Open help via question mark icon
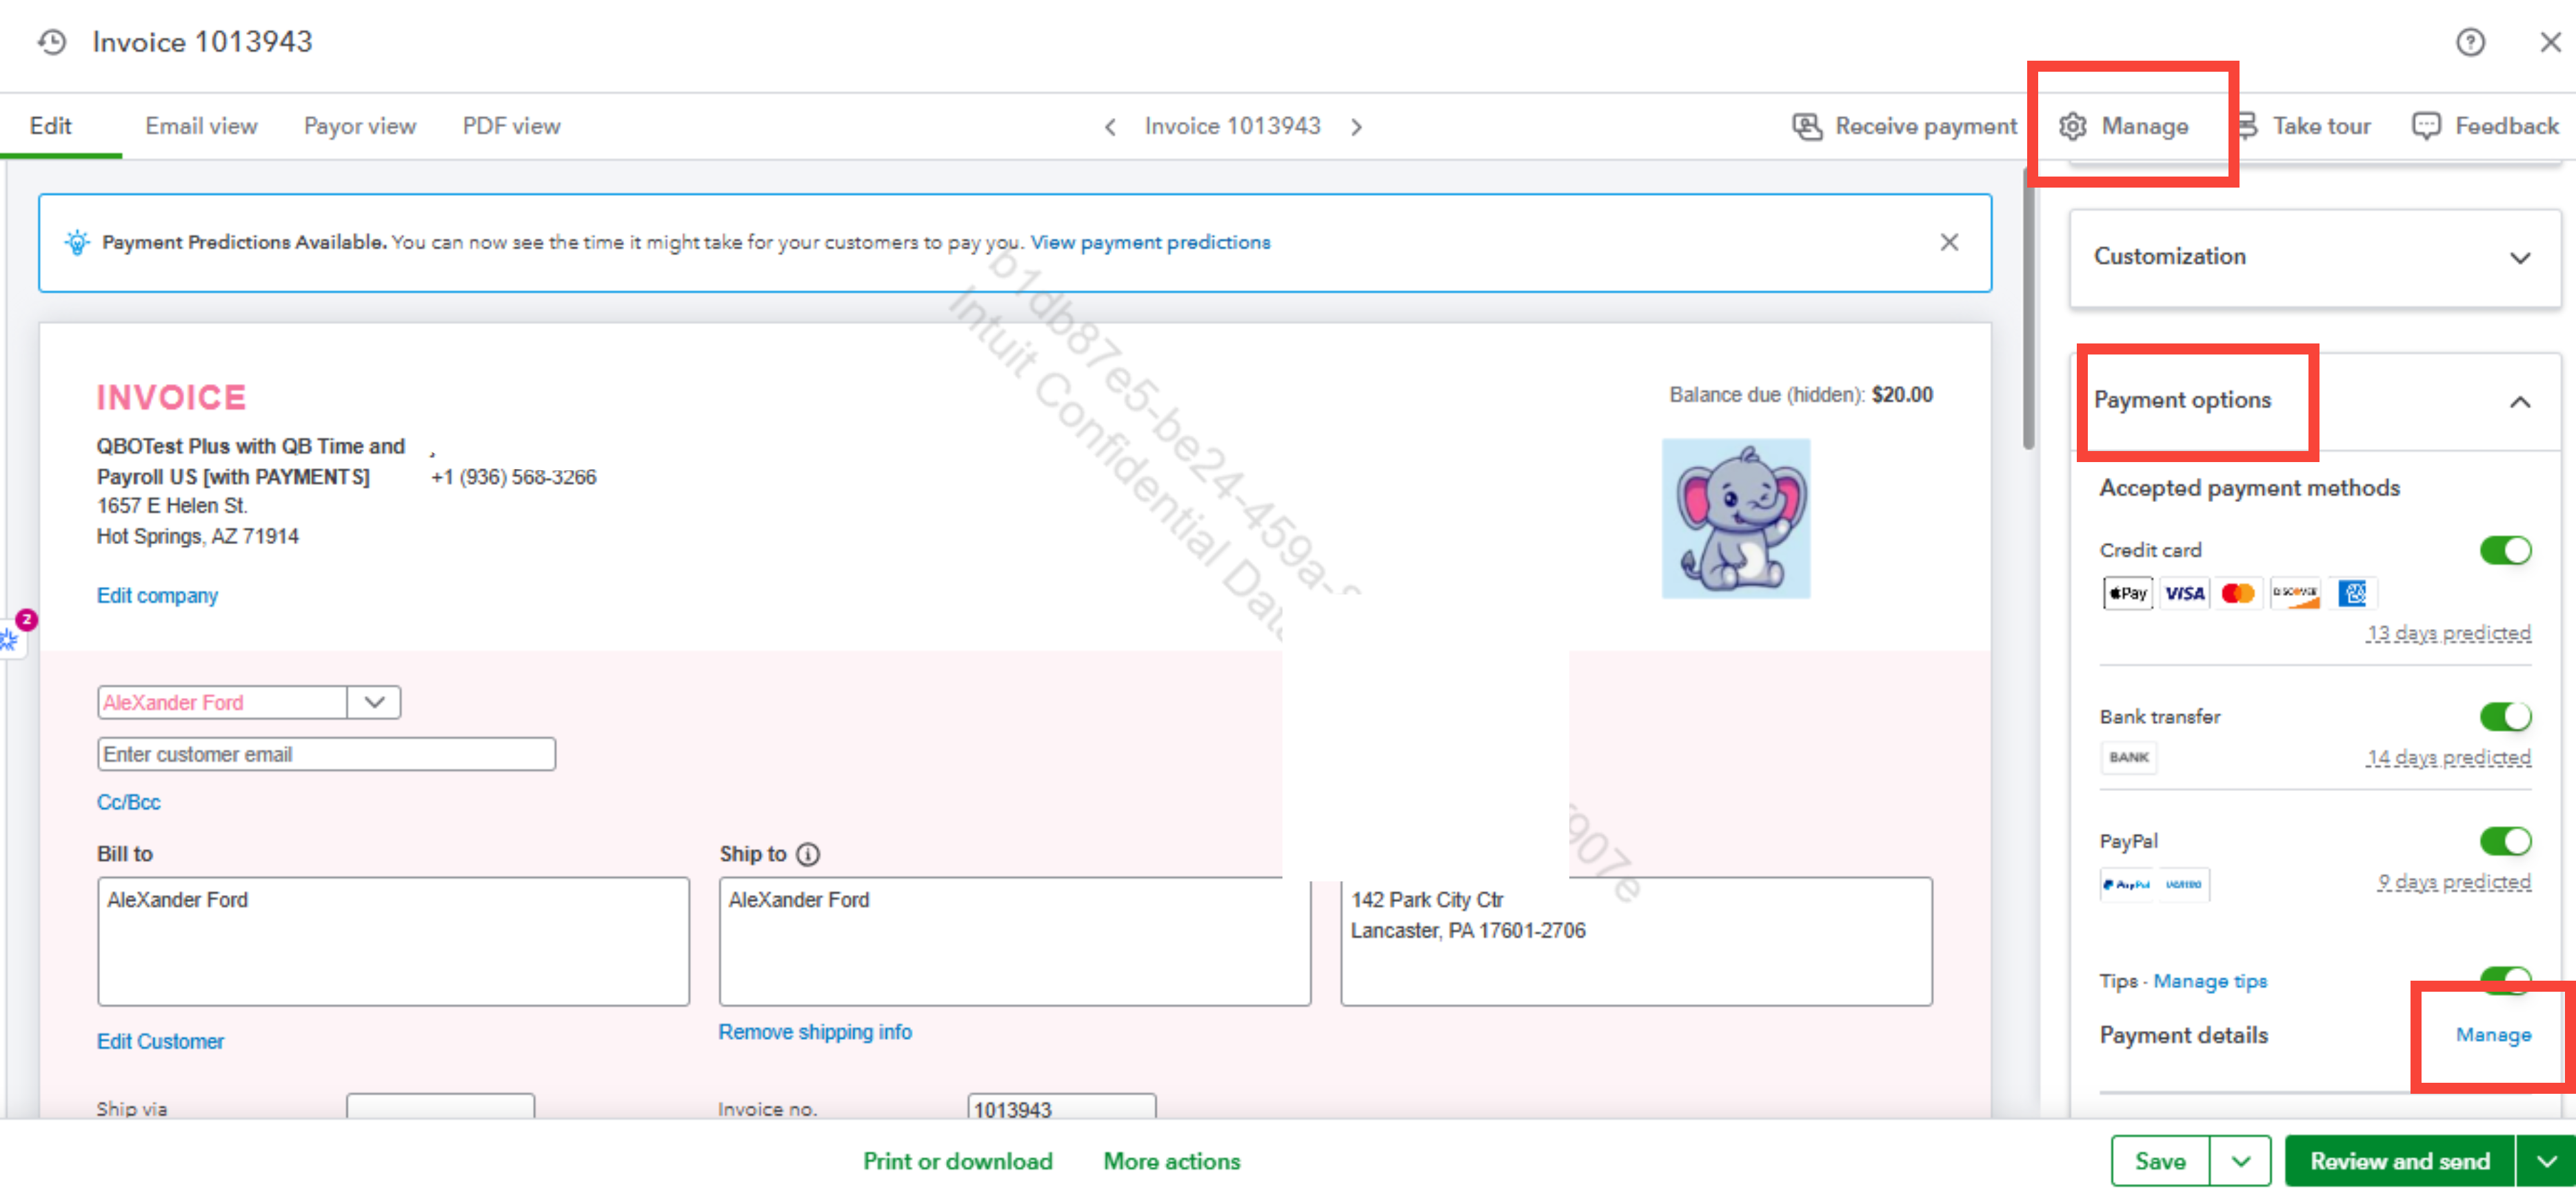The width and height of the screenshot is (2576, 1200). click(2470, 42)
